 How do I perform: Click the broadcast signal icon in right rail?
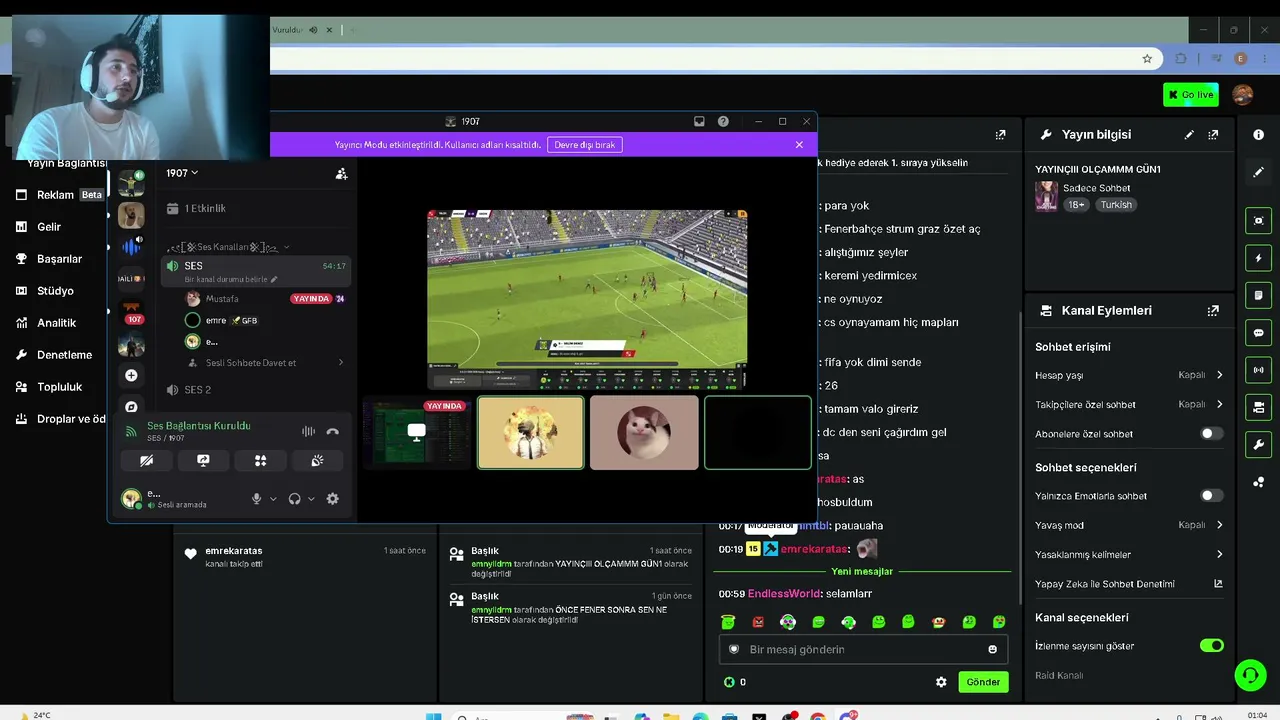click(x=1258, y=370)
